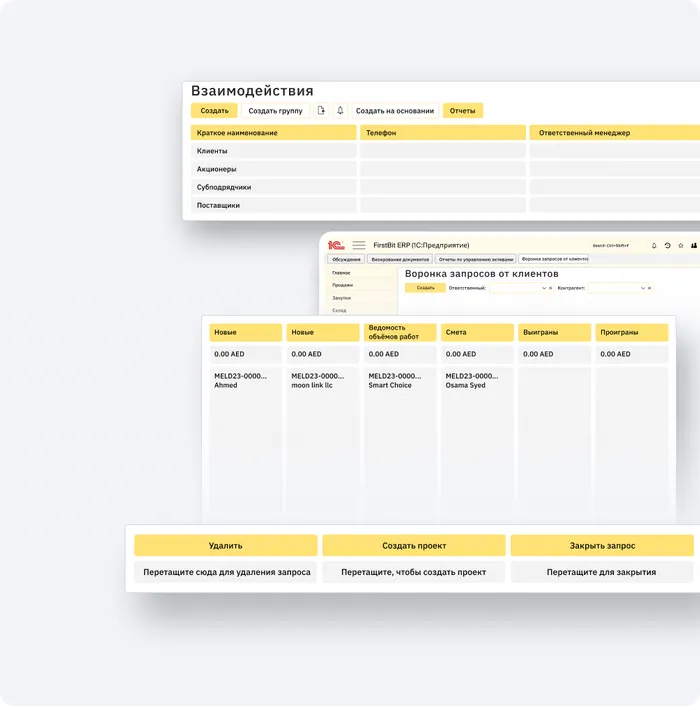Open the history clock icon in the ERP header
This screenshot has width=700, height=706.
point(667,245)
